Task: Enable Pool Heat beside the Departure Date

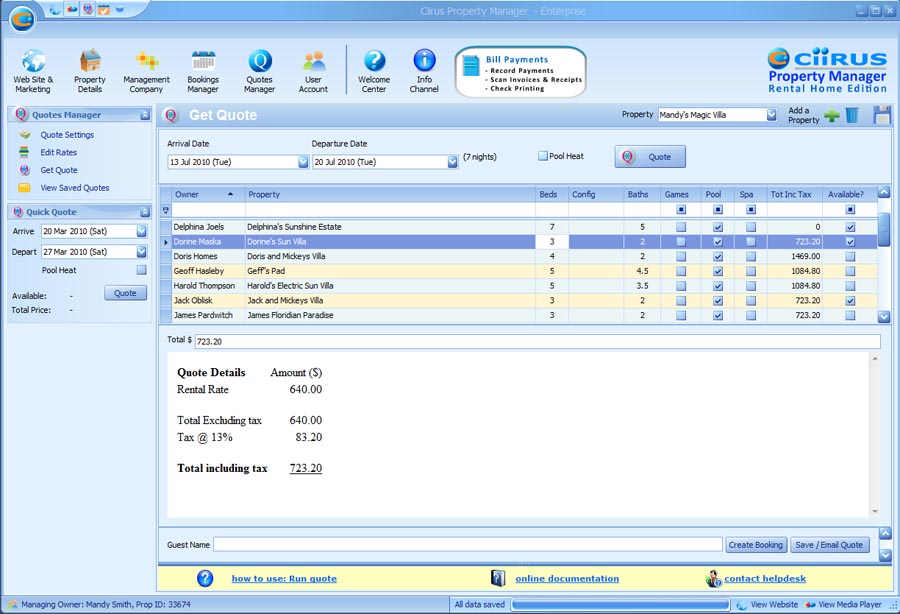Action: pyautogui.click(x=542, y=156)
